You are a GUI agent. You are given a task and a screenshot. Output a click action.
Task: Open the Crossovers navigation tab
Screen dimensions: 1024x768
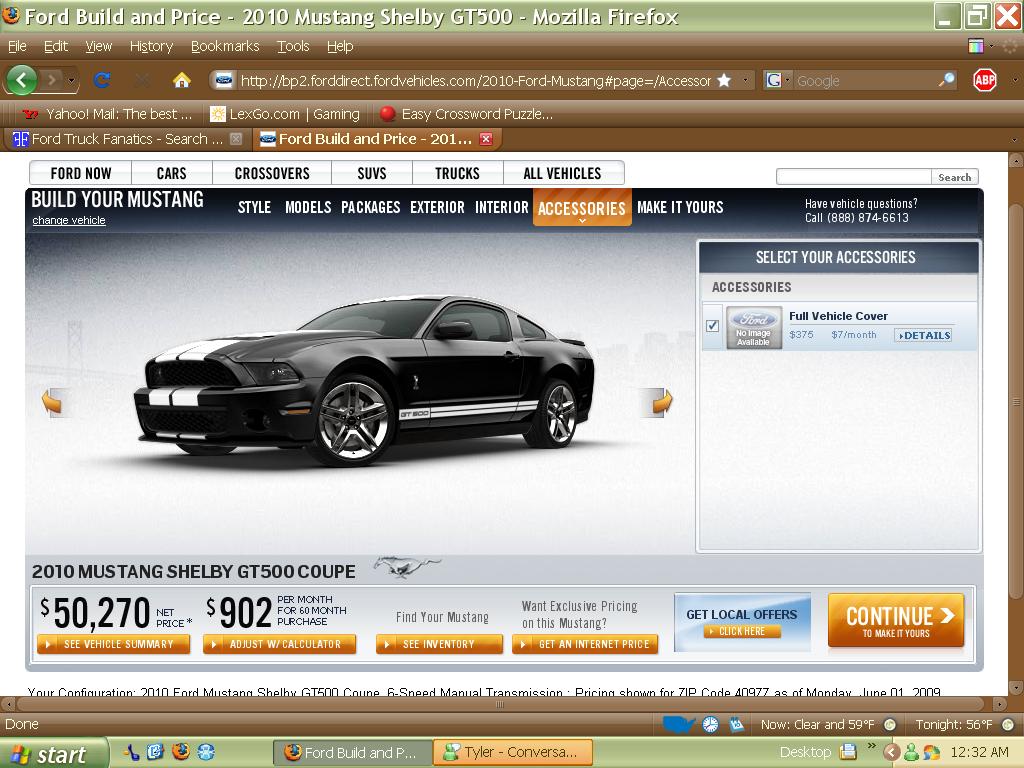coord(272,173)
